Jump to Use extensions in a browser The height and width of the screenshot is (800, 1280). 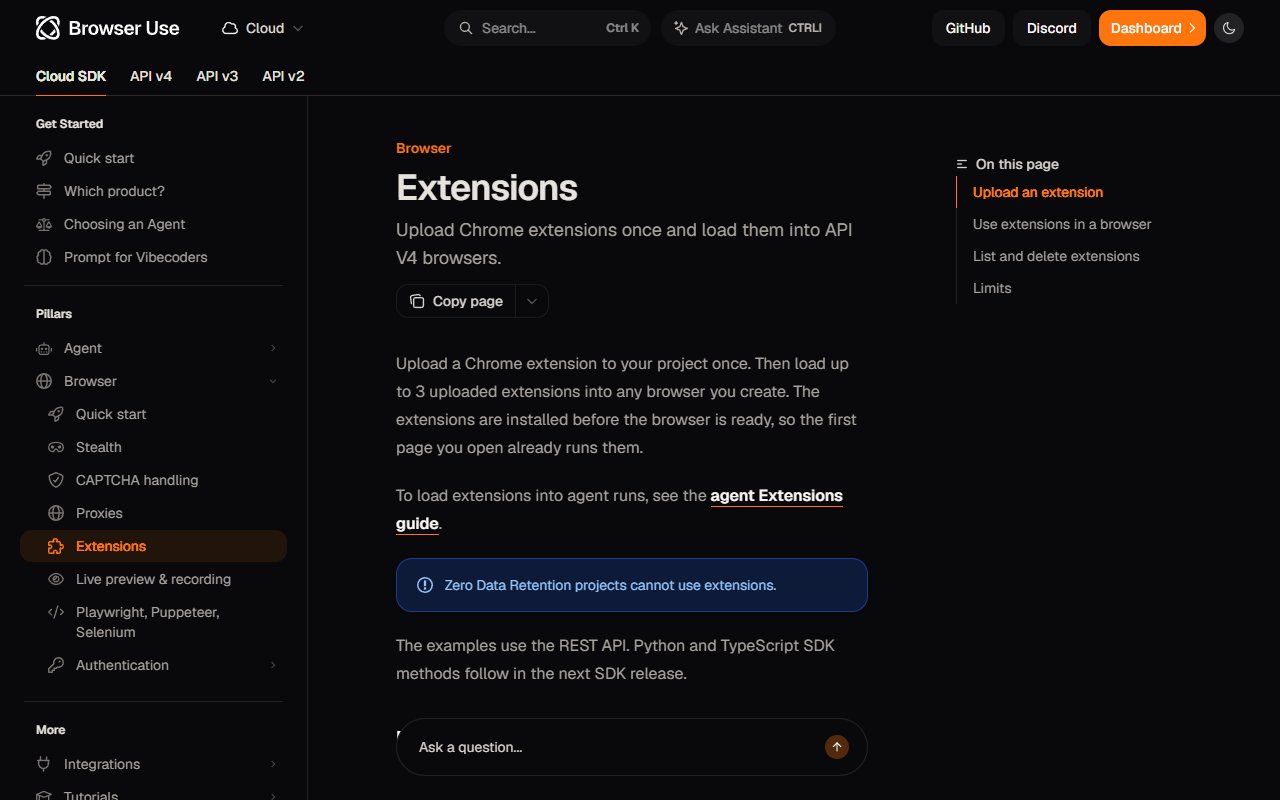[1062, 224]
